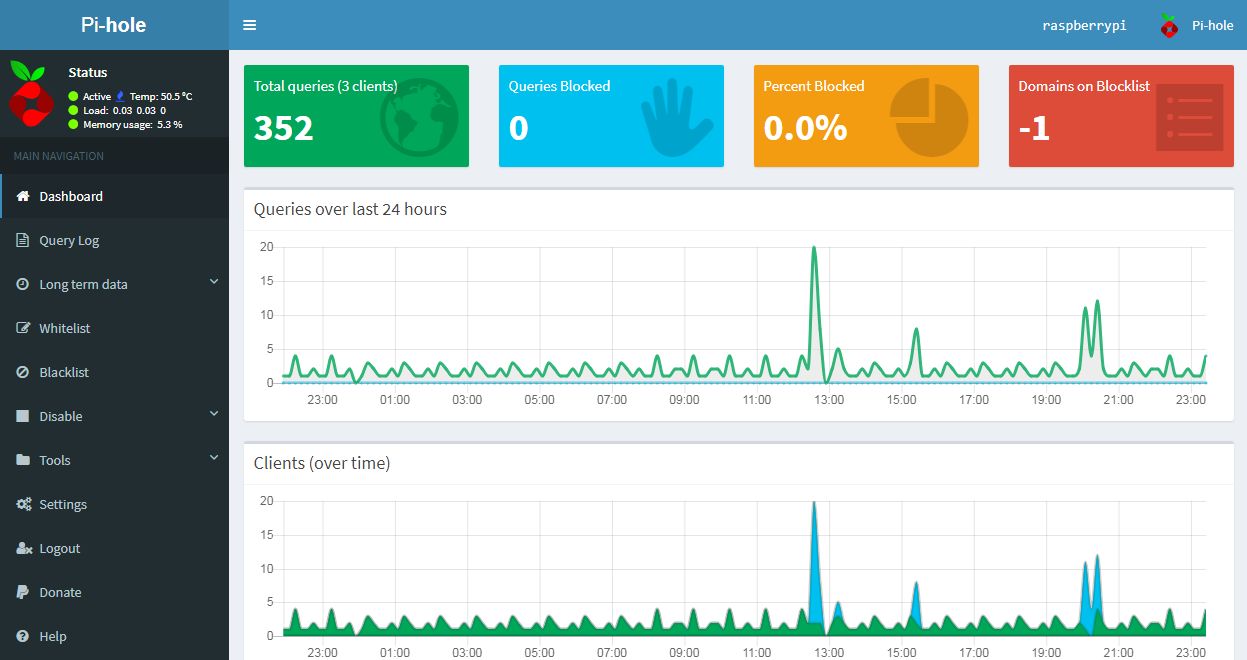
Task: Click the green Active status dot
Action: (x=73, y=96)
